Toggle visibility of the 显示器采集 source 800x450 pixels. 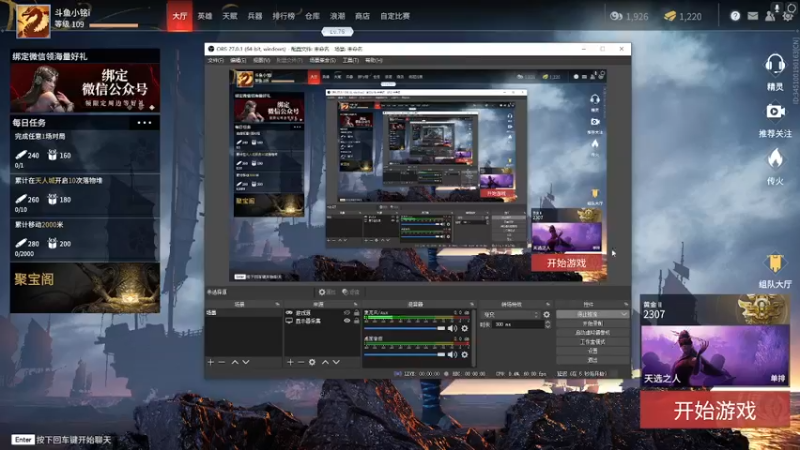(x=347, y=321)
